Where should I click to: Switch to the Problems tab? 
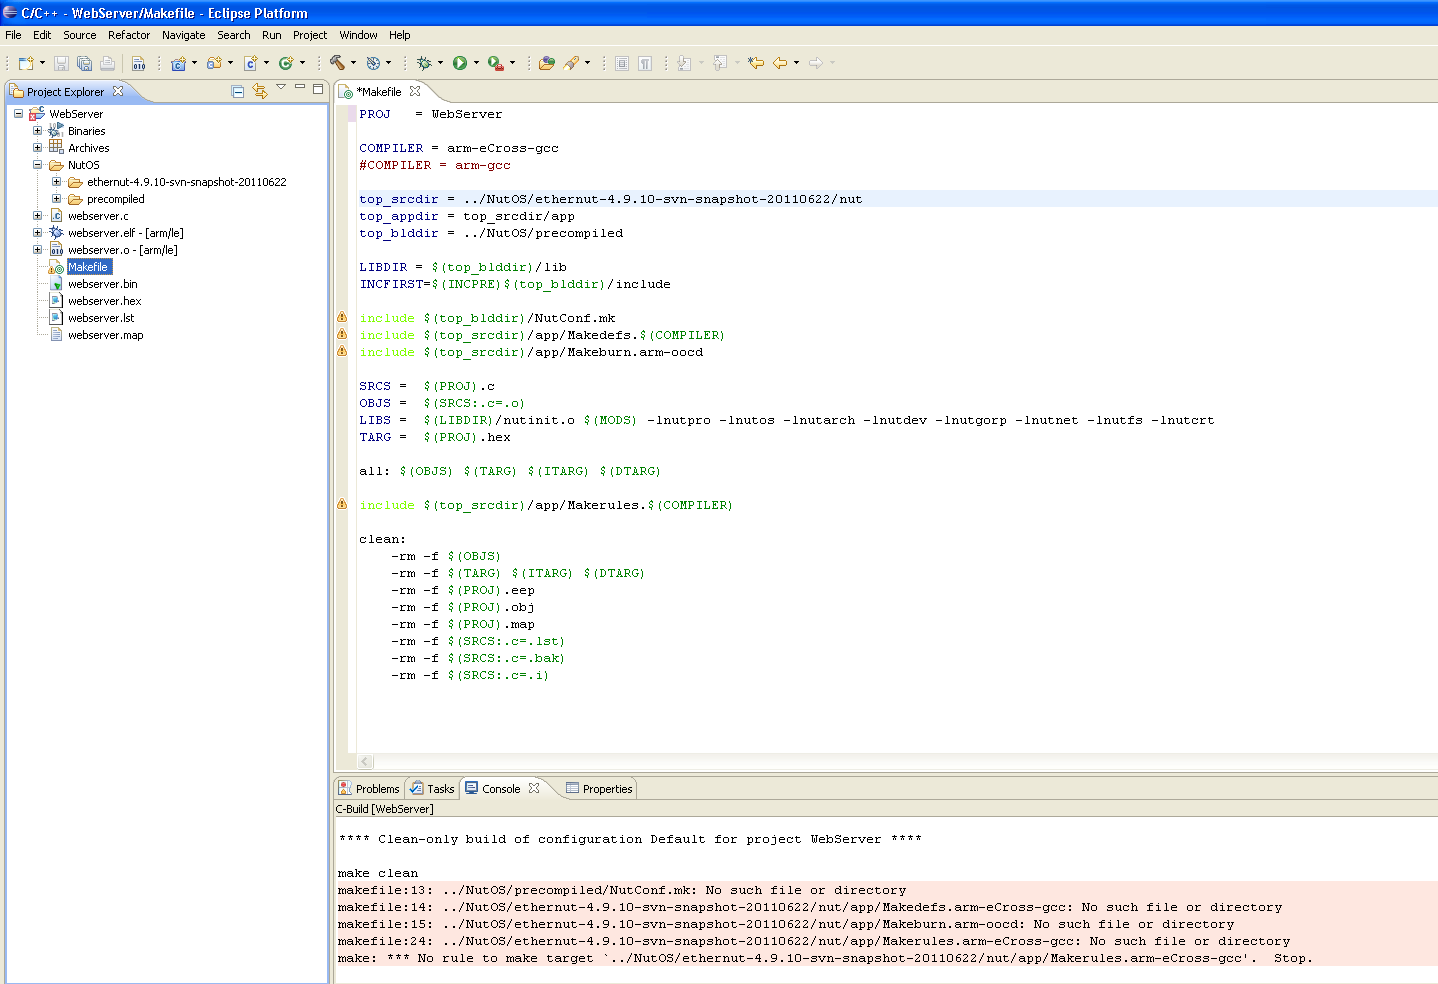369,789
